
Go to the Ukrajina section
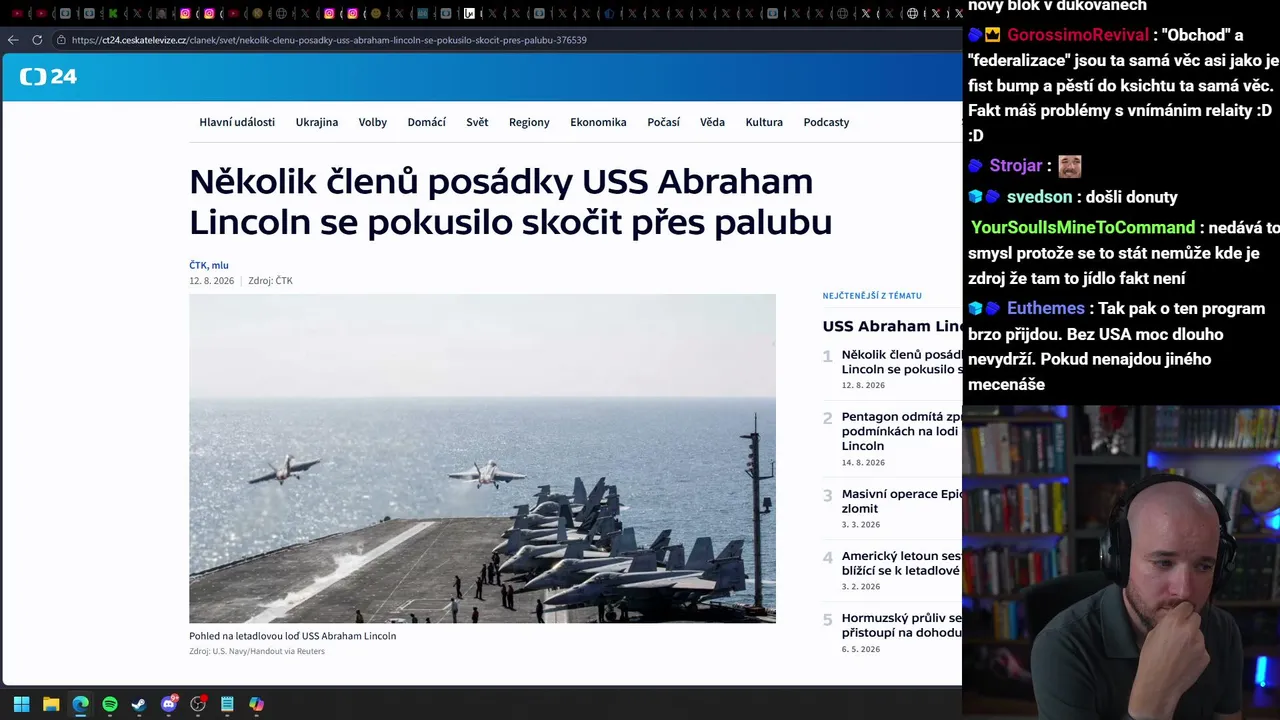click(317, 122)
